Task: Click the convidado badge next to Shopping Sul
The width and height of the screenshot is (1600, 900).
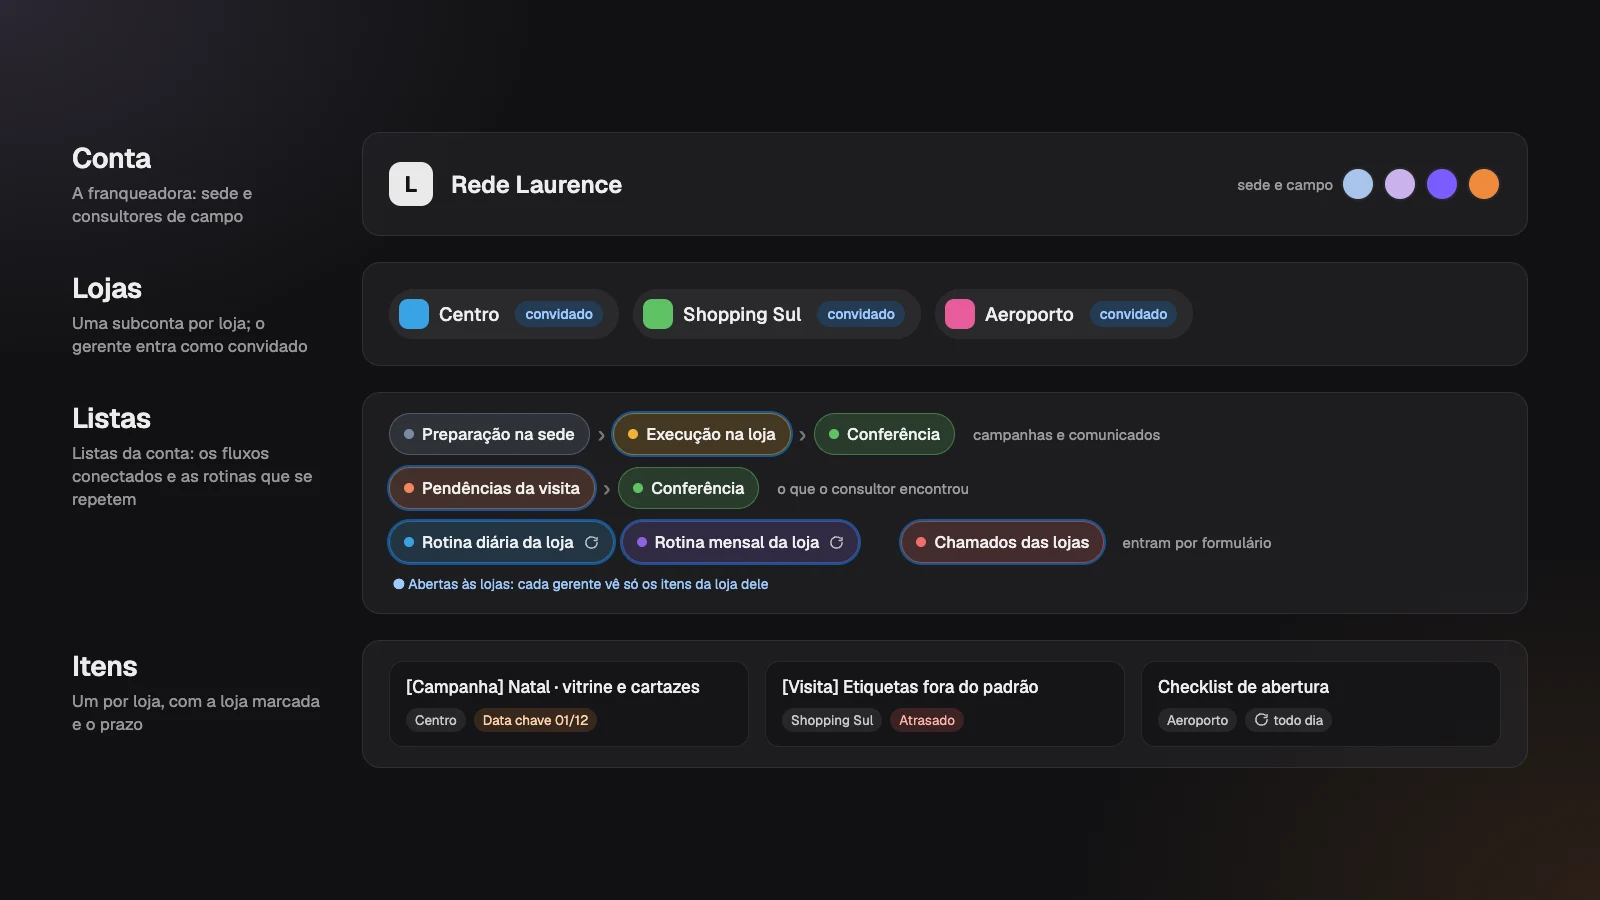Action: tap(861, 314)
